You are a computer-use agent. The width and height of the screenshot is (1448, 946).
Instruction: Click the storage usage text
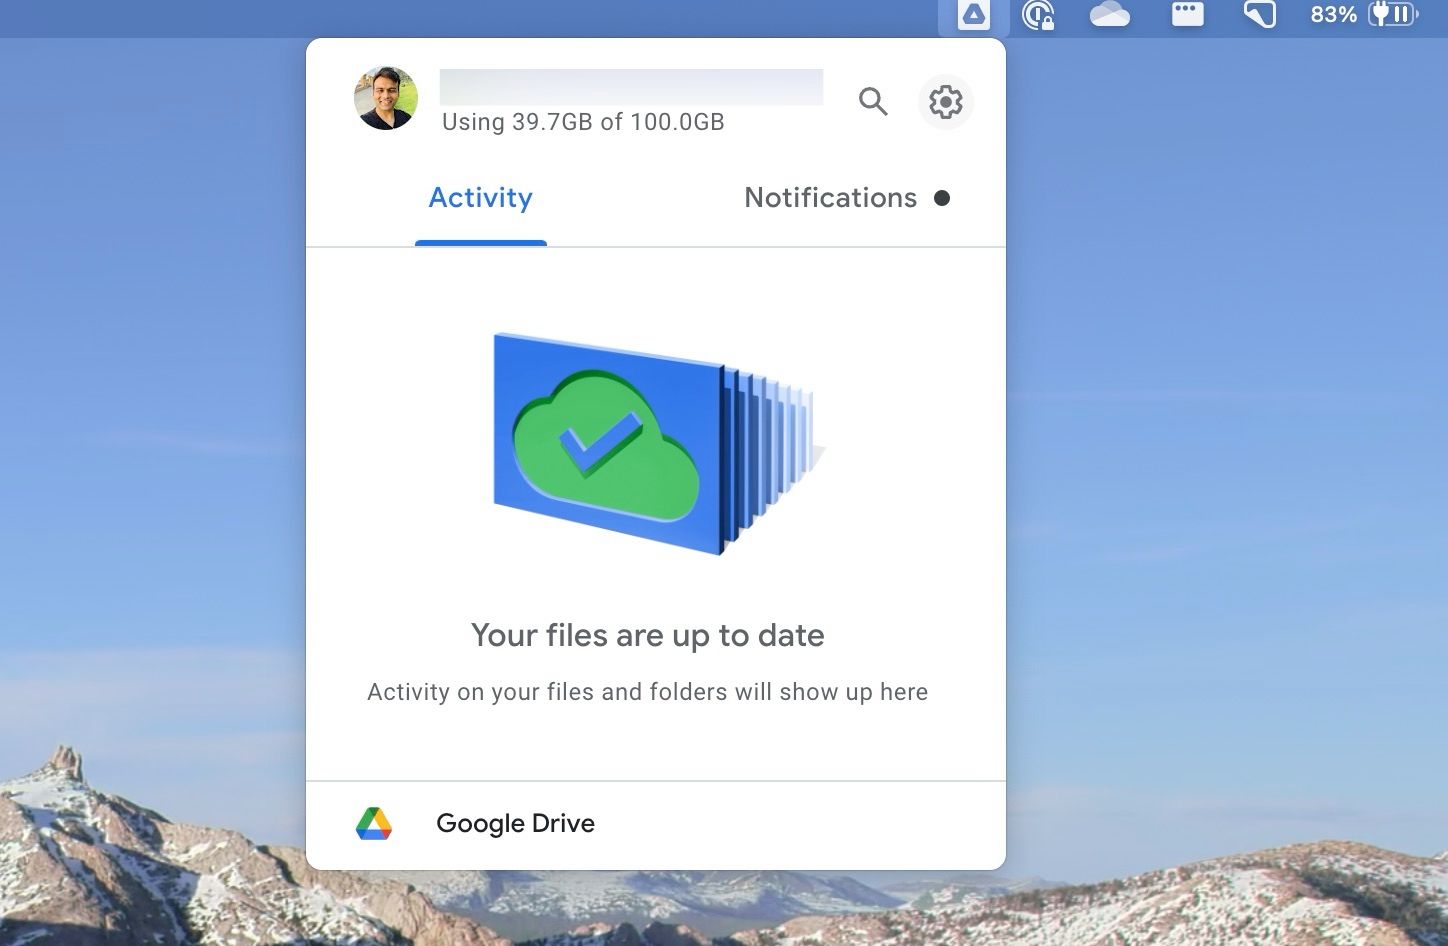pos(583,122)
